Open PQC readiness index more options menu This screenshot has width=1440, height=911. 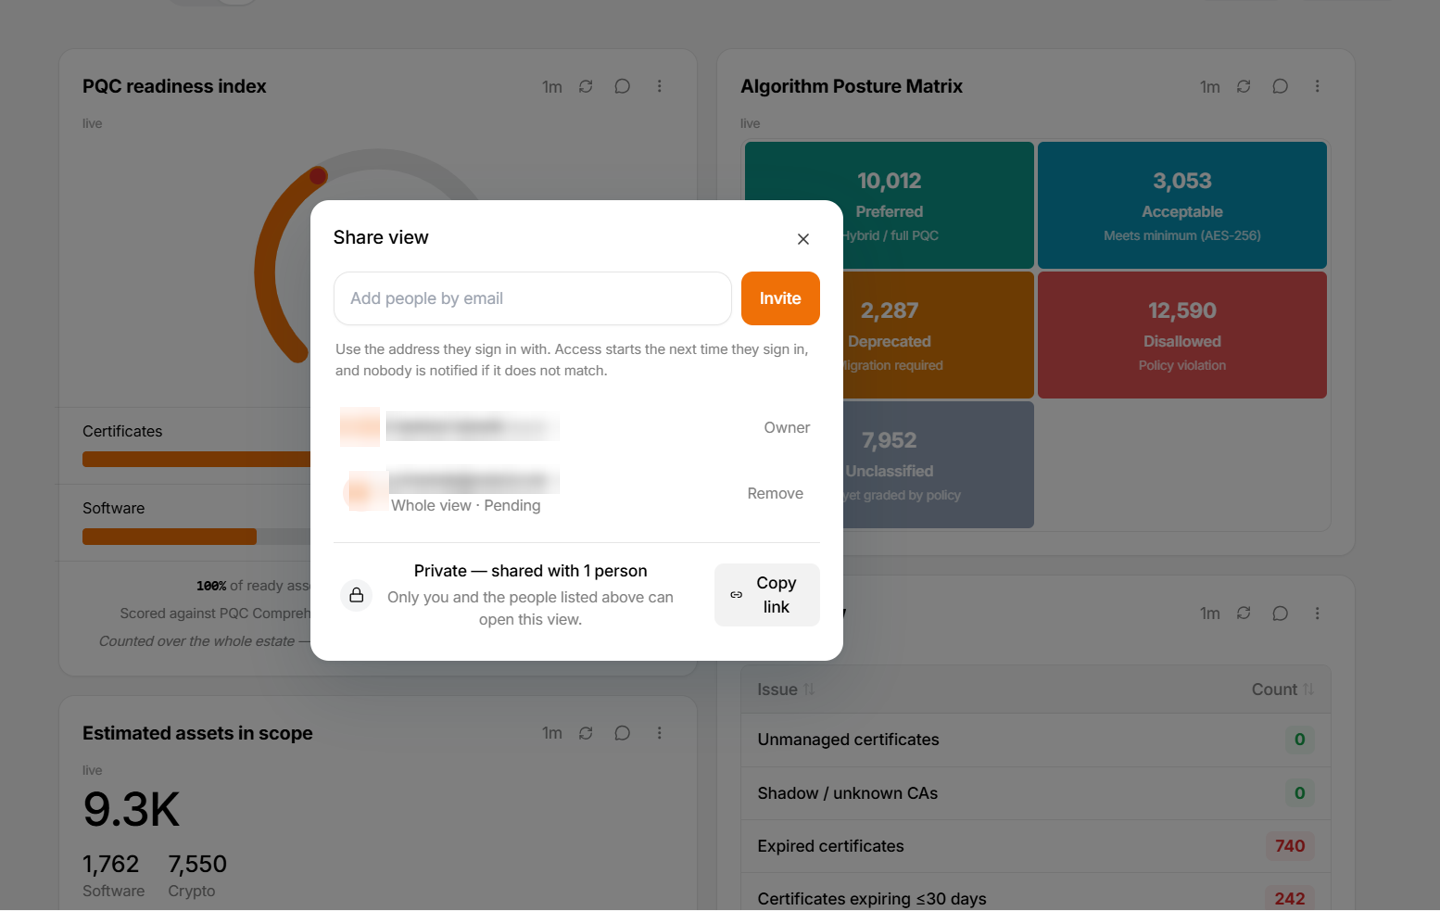(659, 87)
